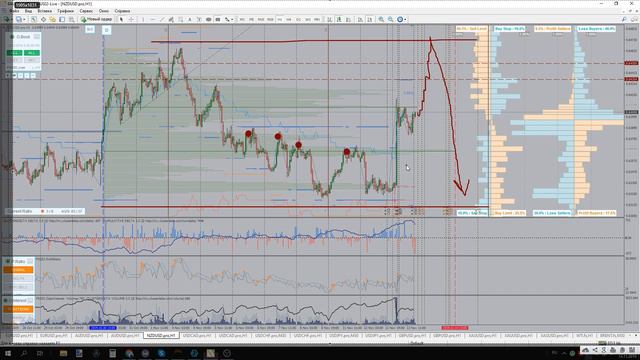Screen dimensions: 640x360
Task: Click blue highlighted date on time axis
Action: 103,328
